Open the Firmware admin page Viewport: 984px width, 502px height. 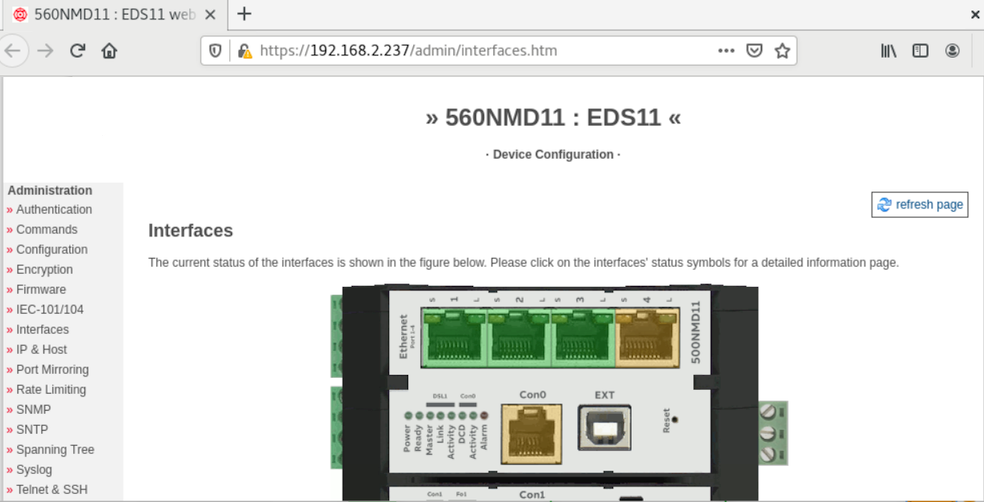[41, 290]
